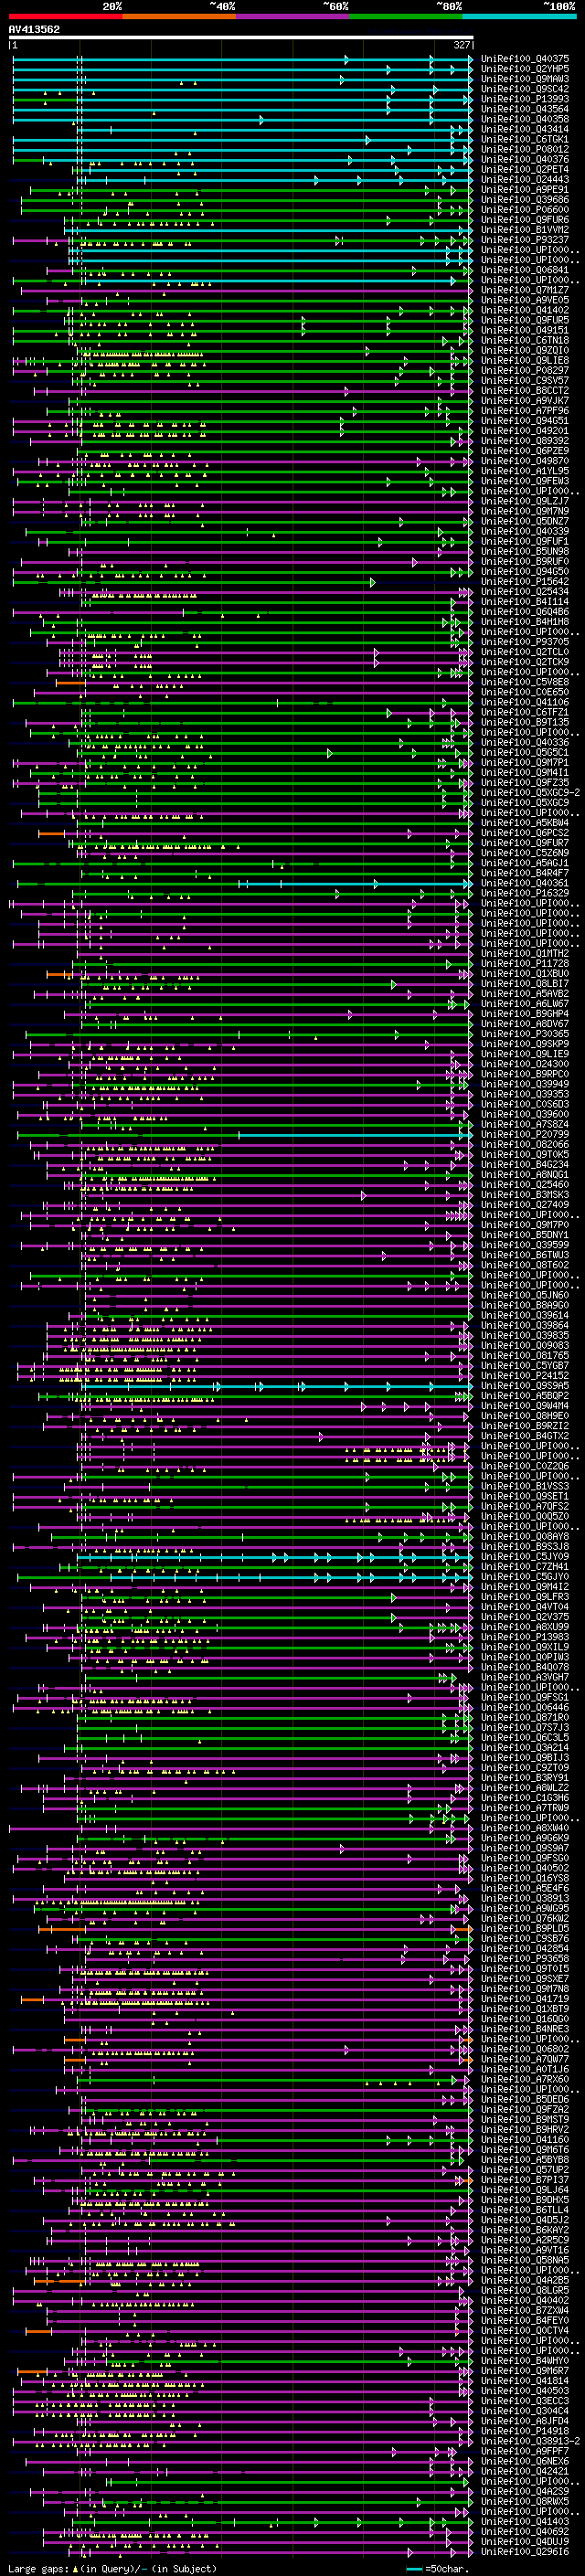Select the UniRef100_Q8T602 label
This screenshot has height=2576, width=585.
click(x=525, y=1265)
